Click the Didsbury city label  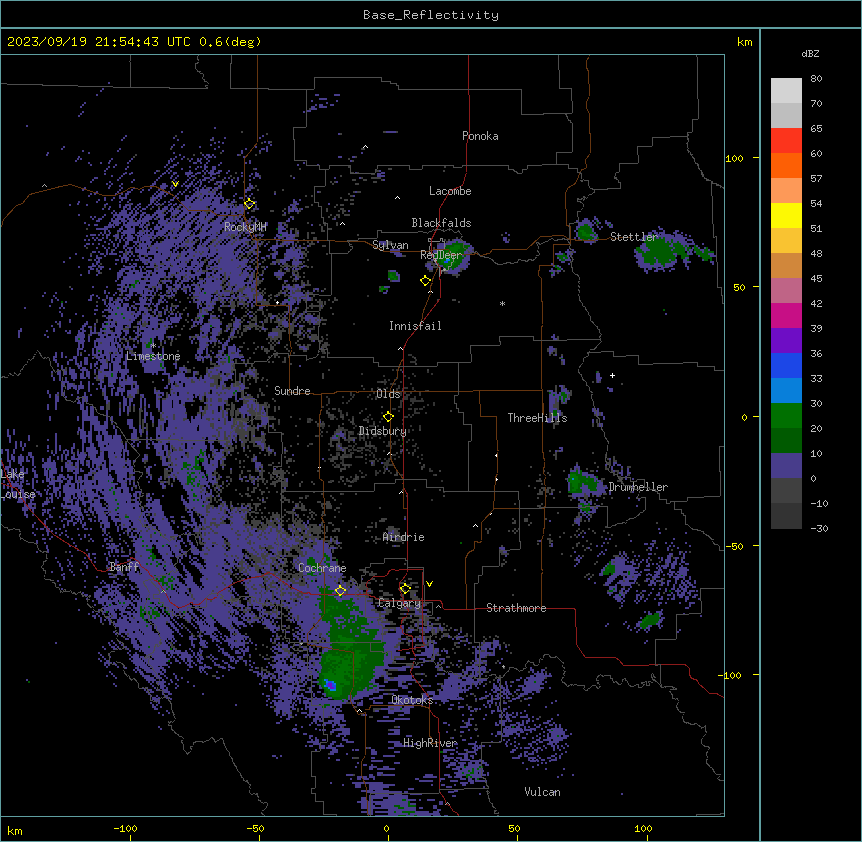tap(383, 431)
